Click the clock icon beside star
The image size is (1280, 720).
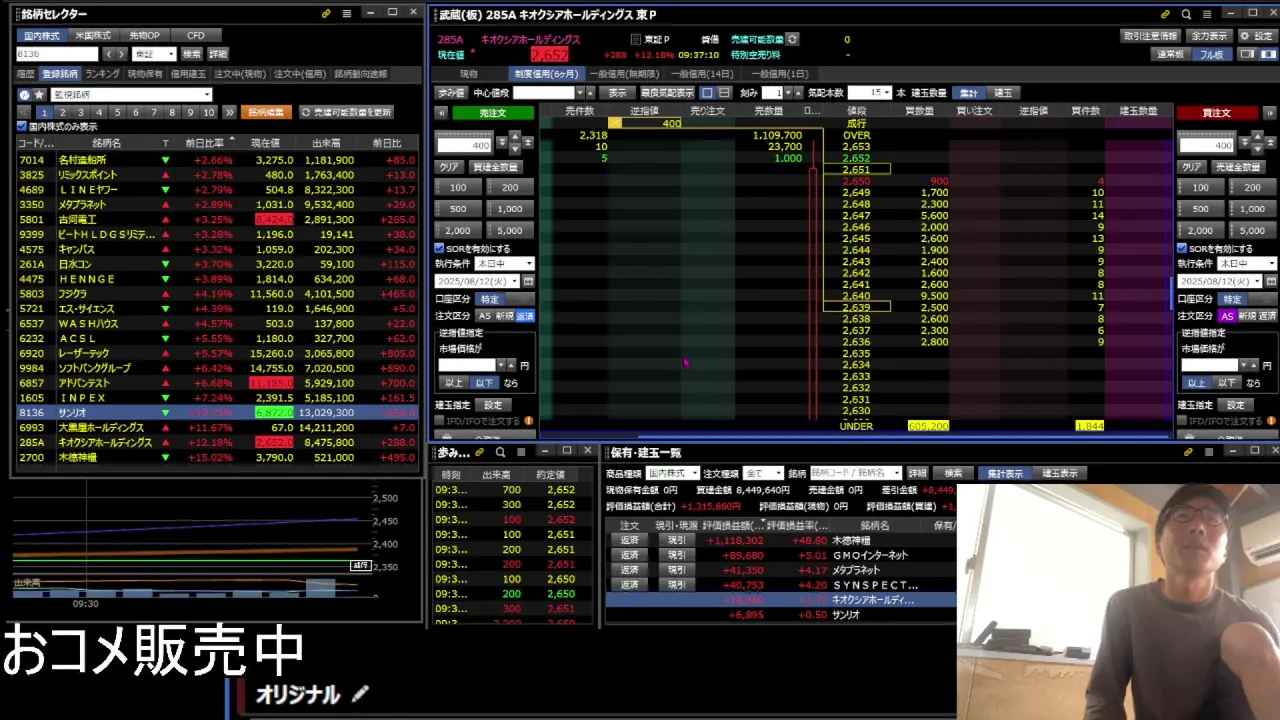[x=25, y=95]
